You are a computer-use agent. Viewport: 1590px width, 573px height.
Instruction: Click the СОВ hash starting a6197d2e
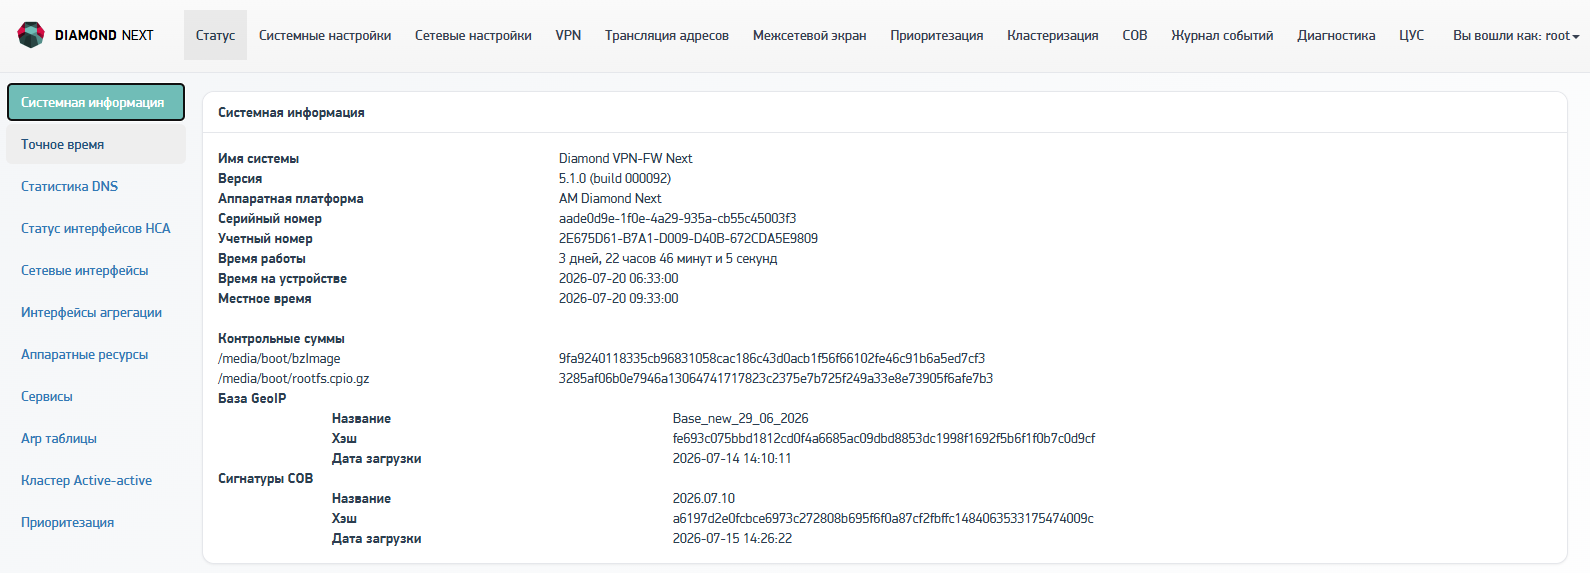click(883, 518)
